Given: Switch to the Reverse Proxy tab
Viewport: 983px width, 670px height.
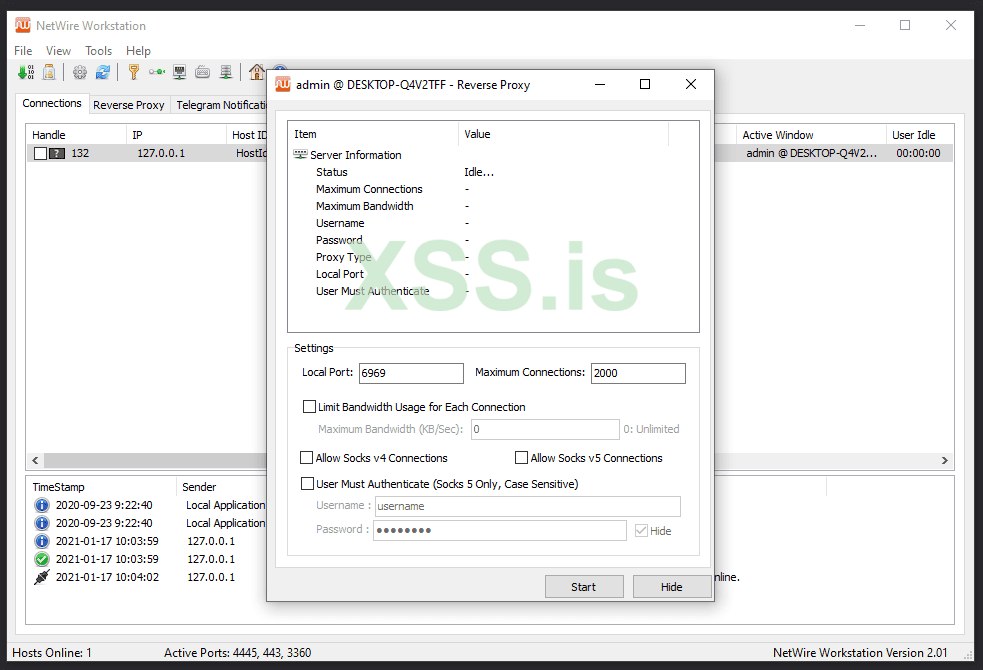Looking at the screenshot, I should tap(129, 105).
